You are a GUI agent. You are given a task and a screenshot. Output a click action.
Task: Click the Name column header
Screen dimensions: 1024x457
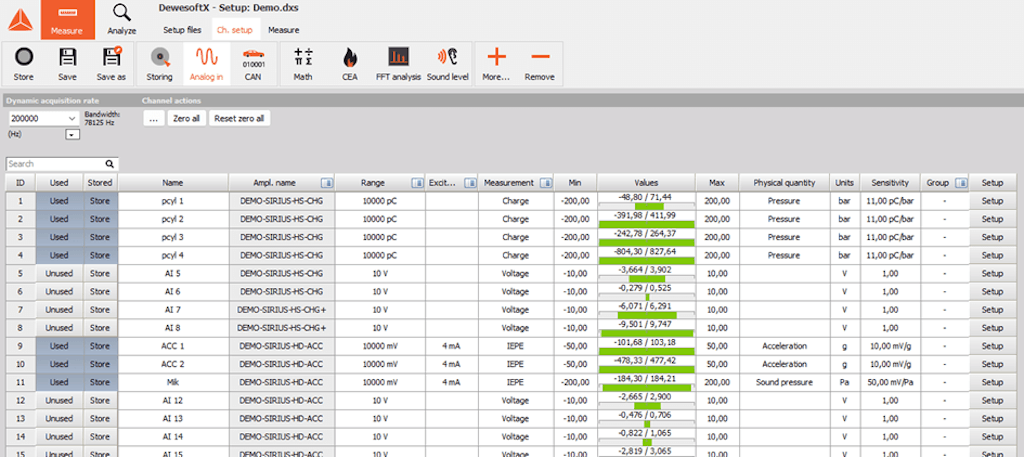tap(173, 183)
